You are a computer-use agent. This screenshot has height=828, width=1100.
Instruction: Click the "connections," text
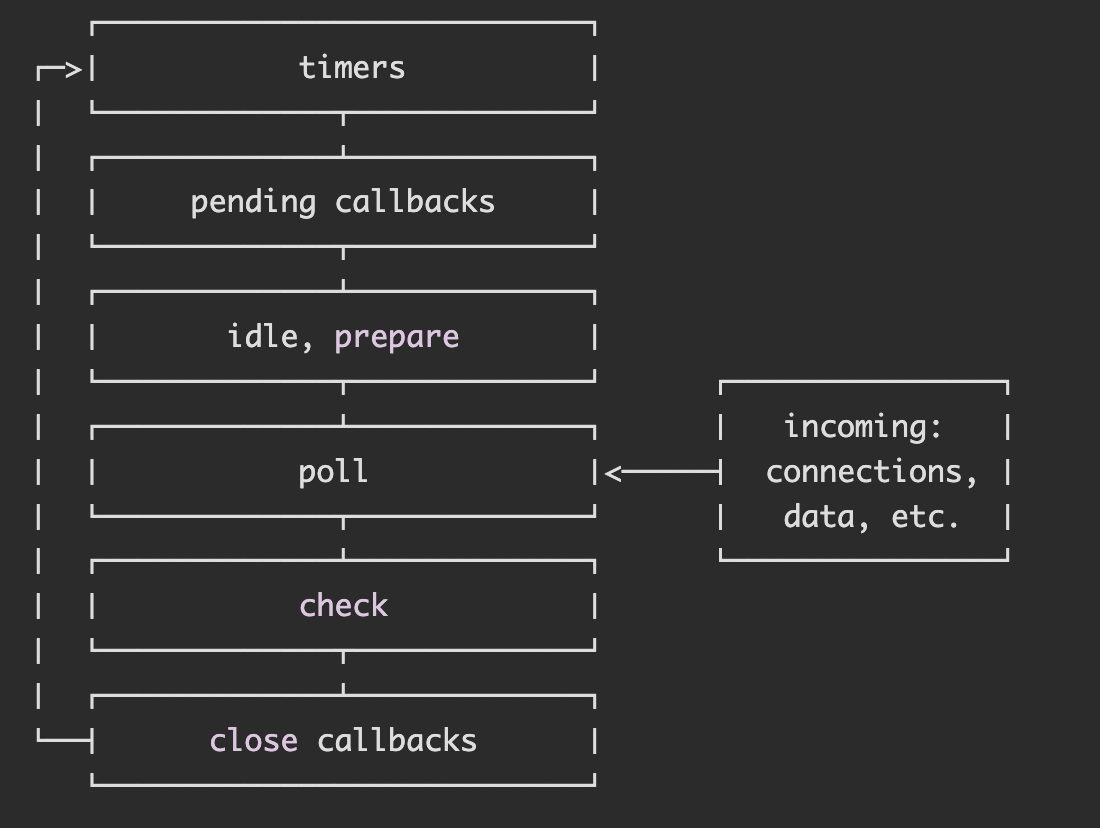872,472
